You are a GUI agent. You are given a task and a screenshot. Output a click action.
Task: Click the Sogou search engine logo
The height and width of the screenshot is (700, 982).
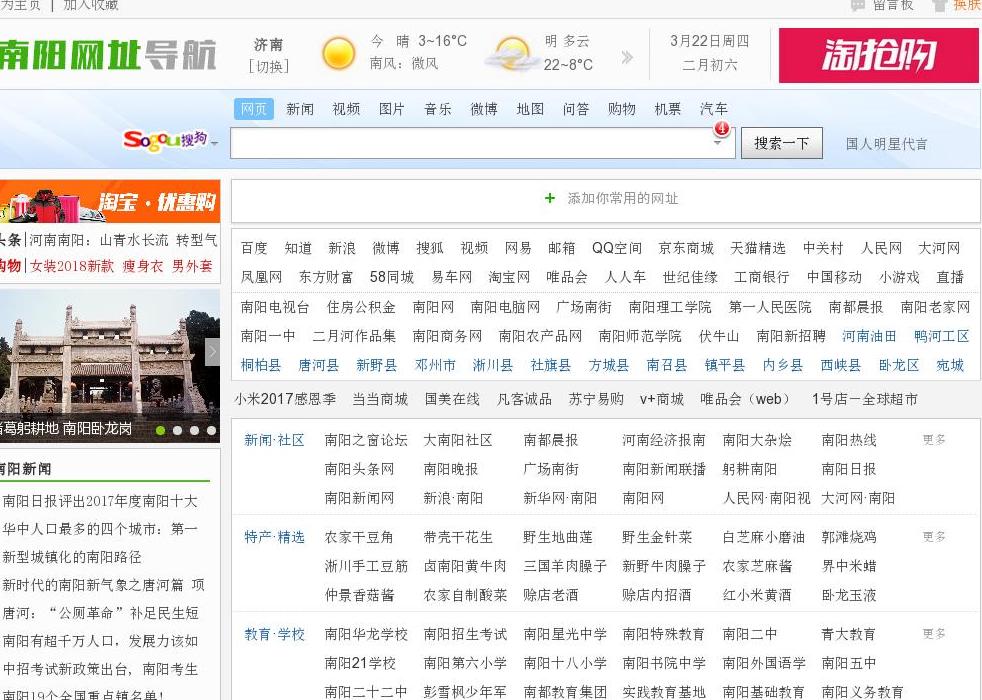(x=165, y=140)
